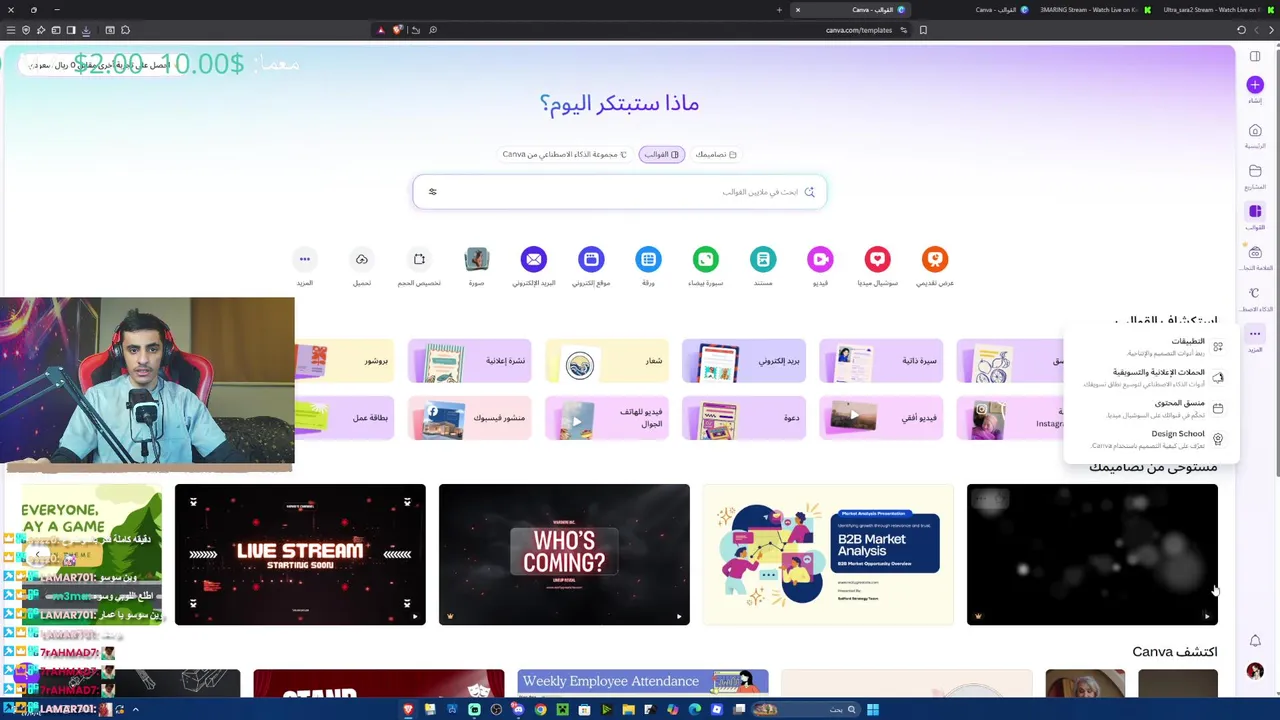The height and width of the screenshot is (720, 1280).
Task: Open the Invitation (دعوة) template category
Action: tap(744, 418)
